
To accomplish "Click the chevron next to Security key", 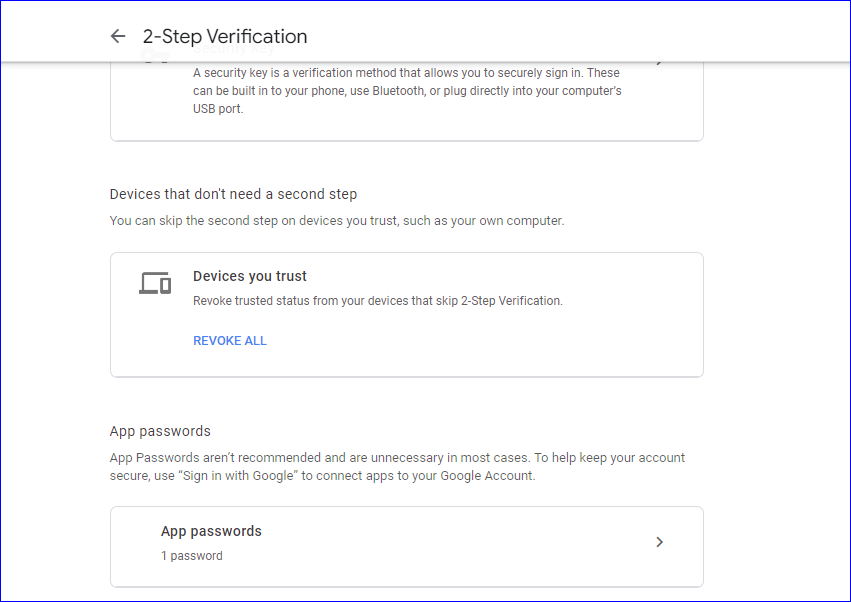I will pyautogui.click(x=659, y=58).
